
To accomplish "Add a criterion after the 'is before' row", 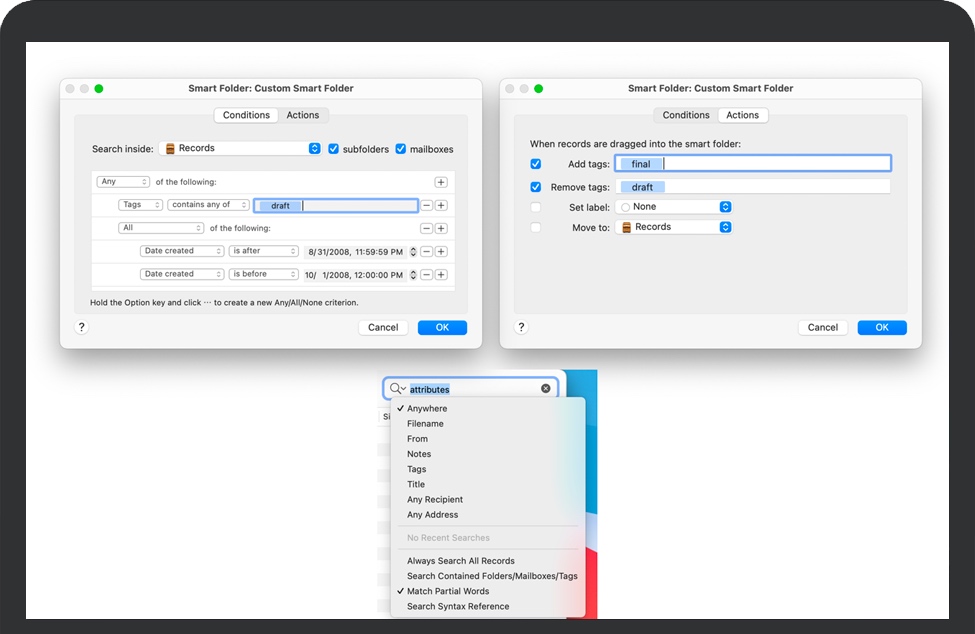I will (x=441, y=274).
